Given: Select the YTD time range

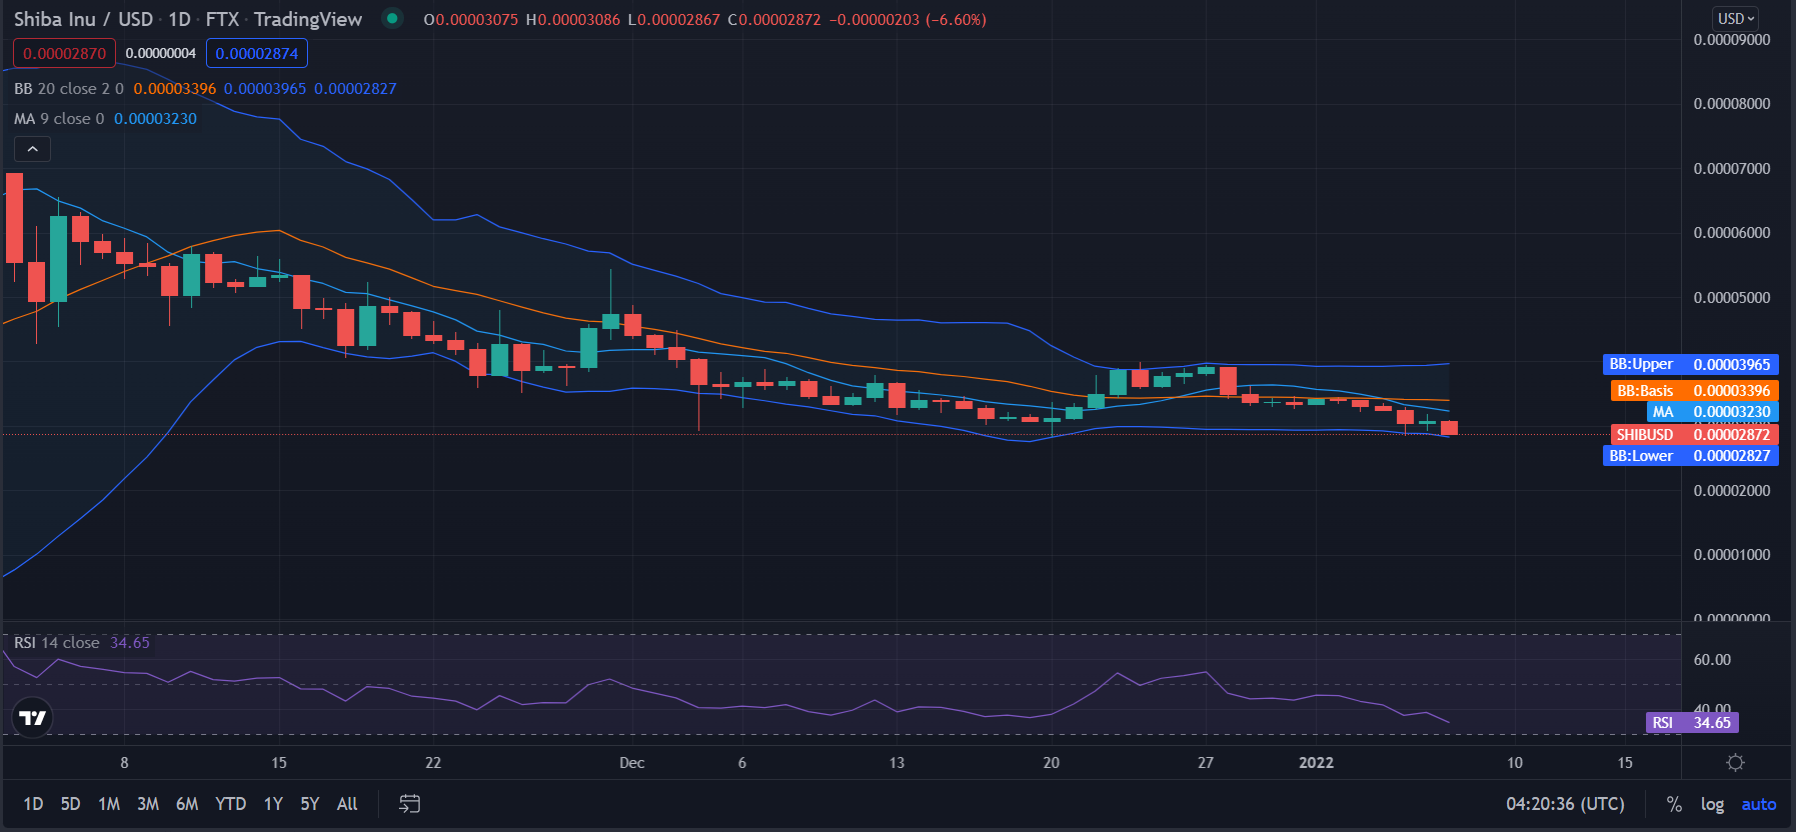Looking at the screenshot, I should click(231, 804).
